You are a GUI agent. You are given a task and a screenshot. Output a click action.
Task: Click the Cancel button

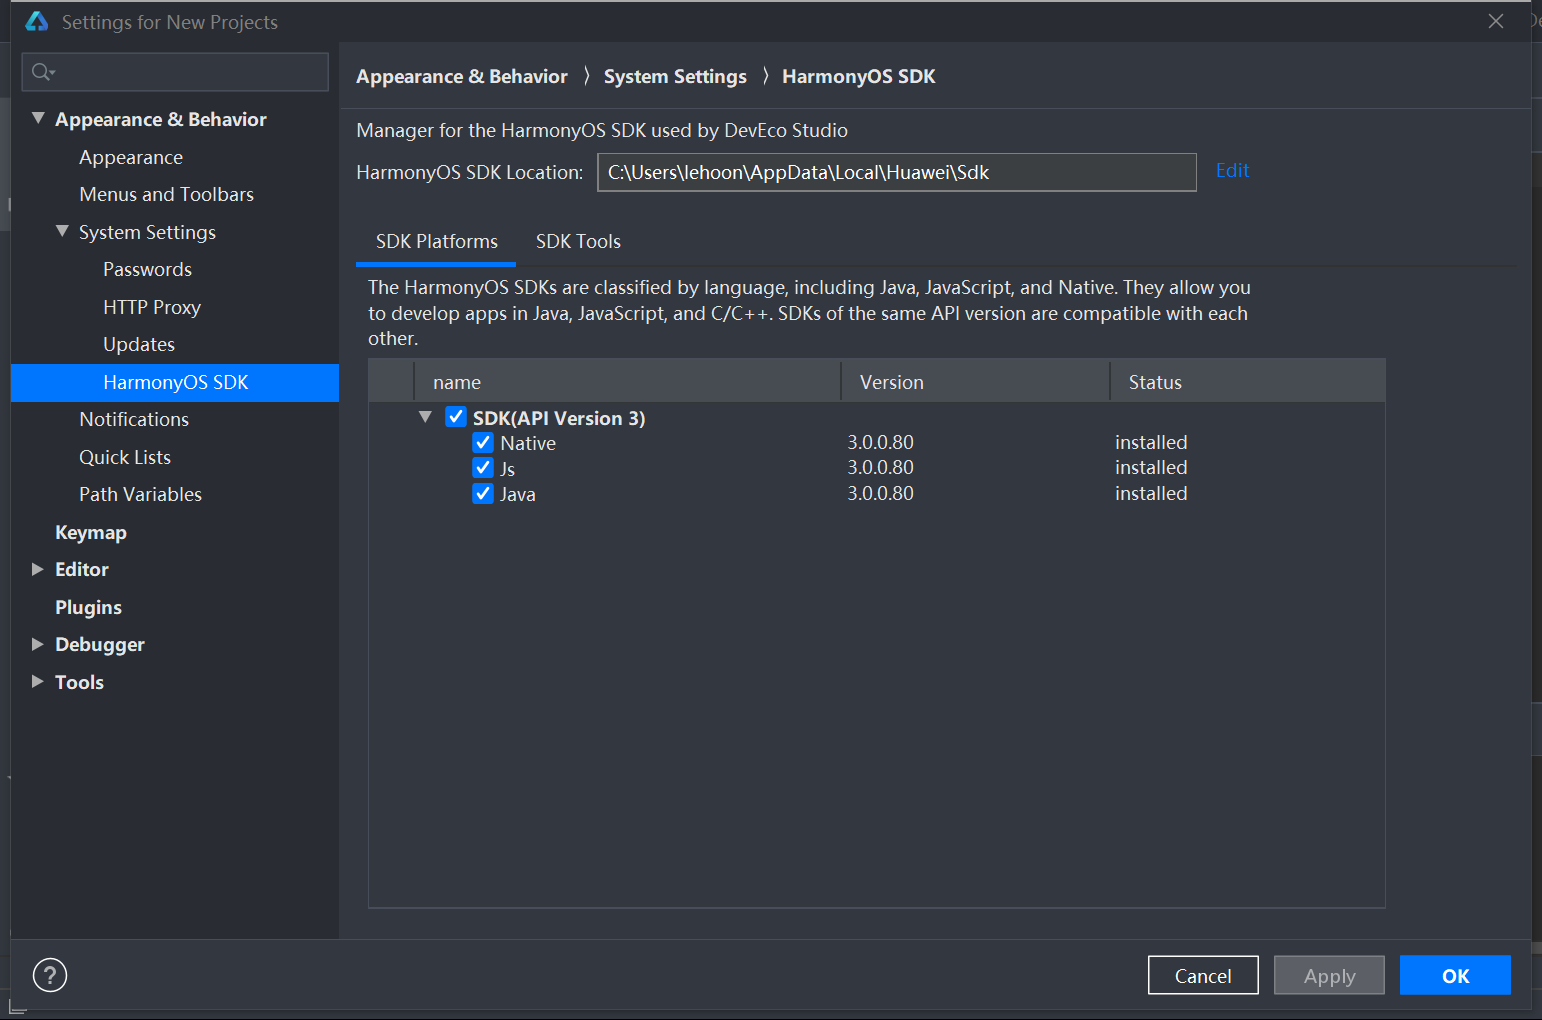pos(1203,975)
